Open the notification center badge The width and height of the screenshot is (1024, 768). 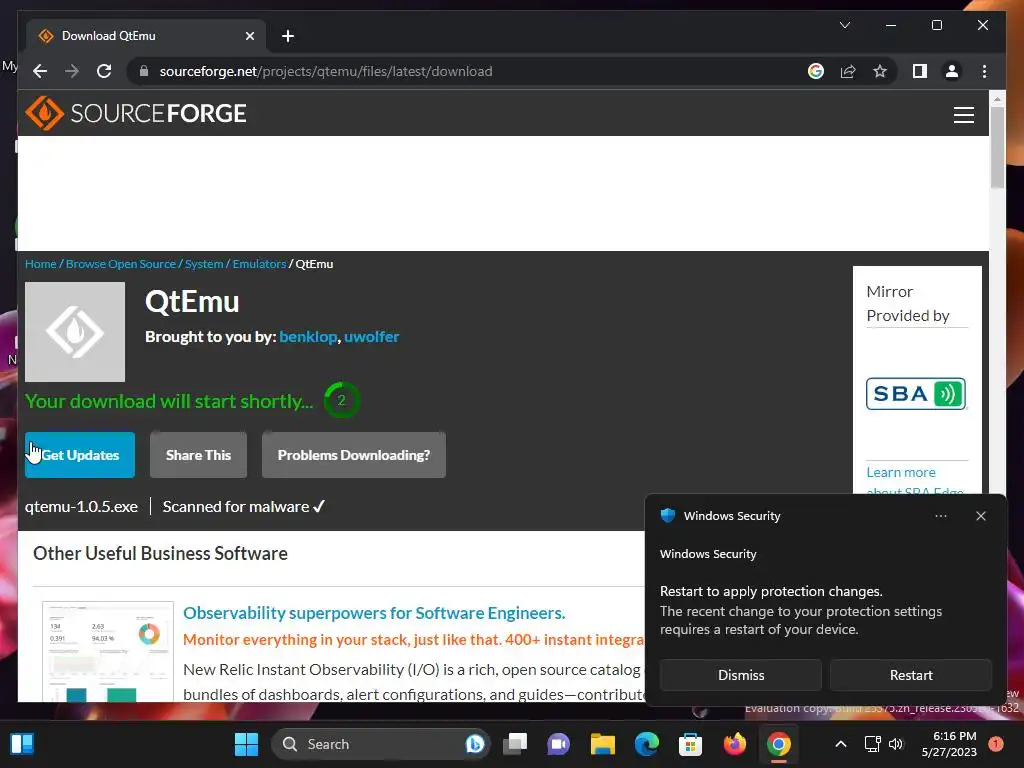coord(996,744)
